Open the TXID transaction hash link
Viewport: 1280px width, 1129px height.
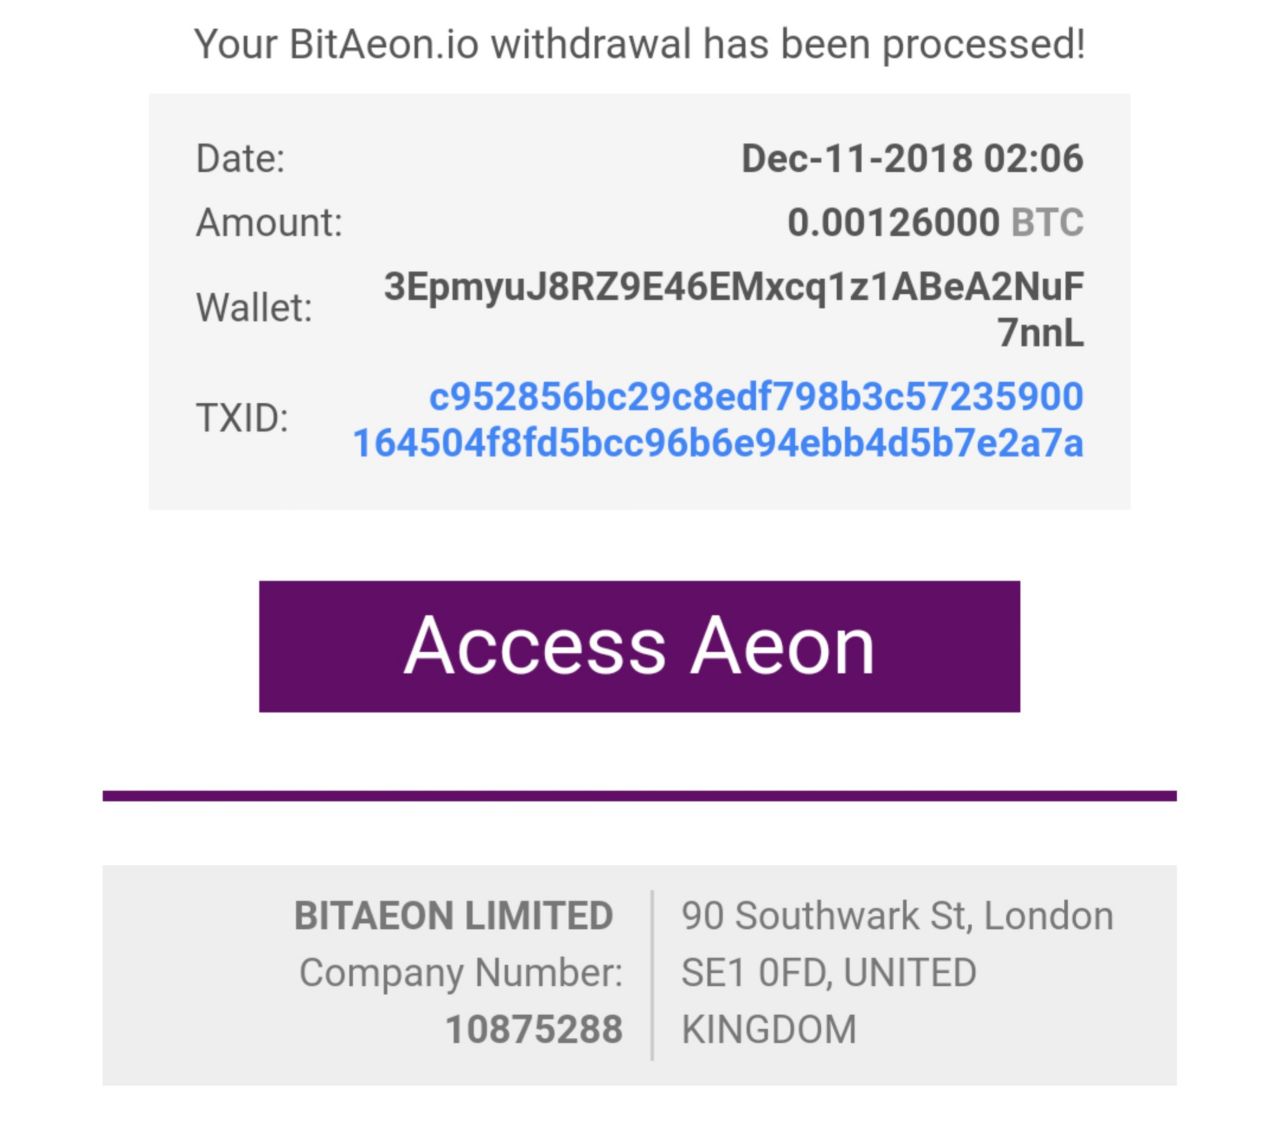click(x=718, y=420)
